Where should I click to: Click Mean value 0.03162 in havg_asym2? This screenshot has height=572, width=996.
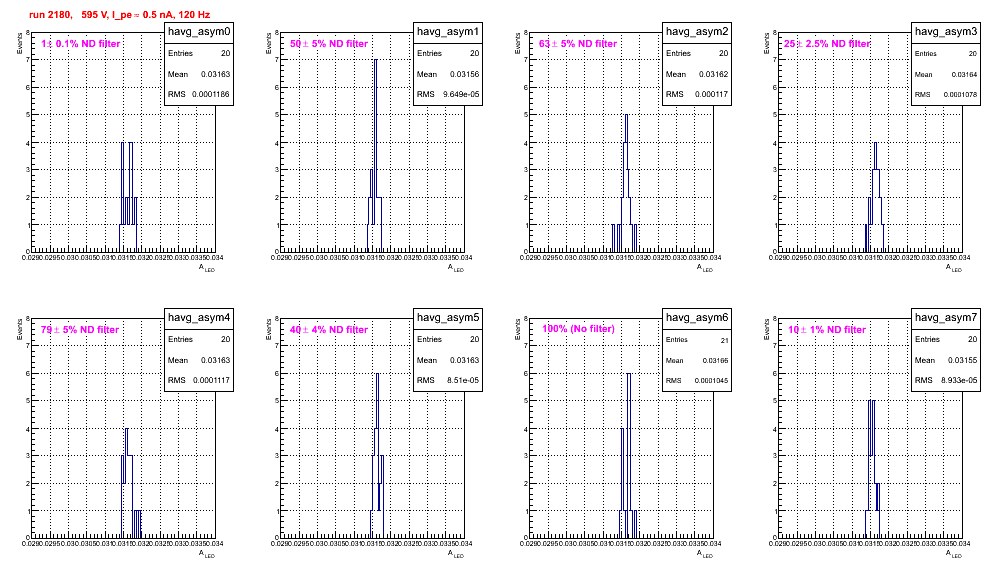pyautogui.click(x=713, y=74)
